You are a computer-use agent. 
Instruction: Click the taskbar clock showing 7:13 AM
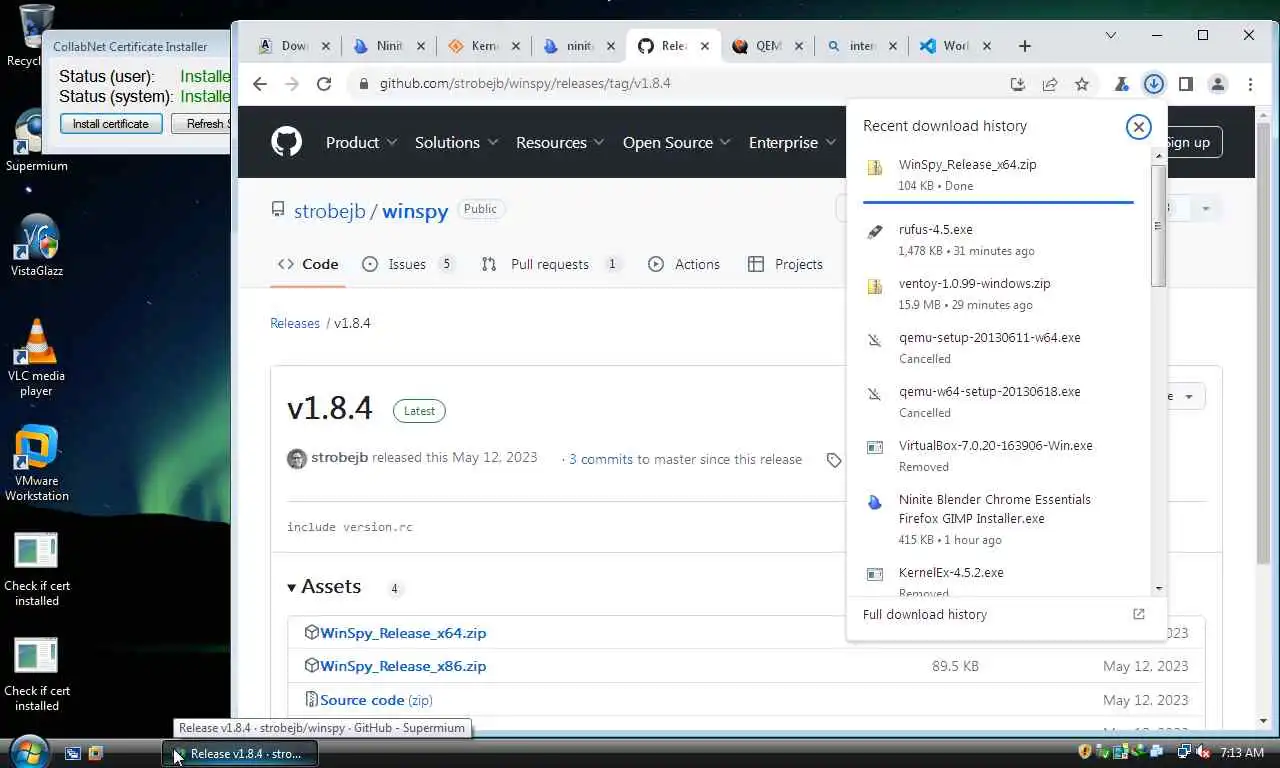click(x=1242, y=752)
